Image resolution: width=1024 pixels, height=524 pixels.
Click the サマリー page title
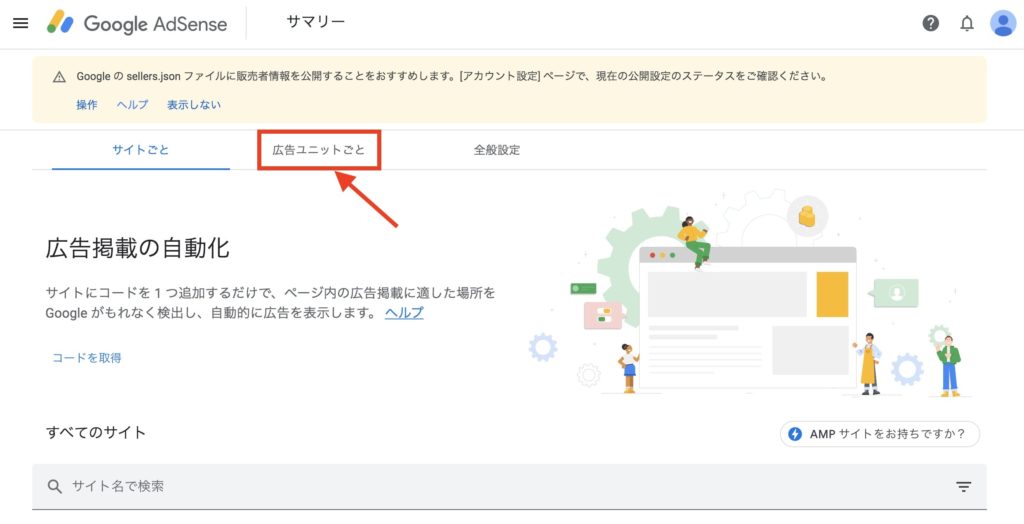(315, 22)
